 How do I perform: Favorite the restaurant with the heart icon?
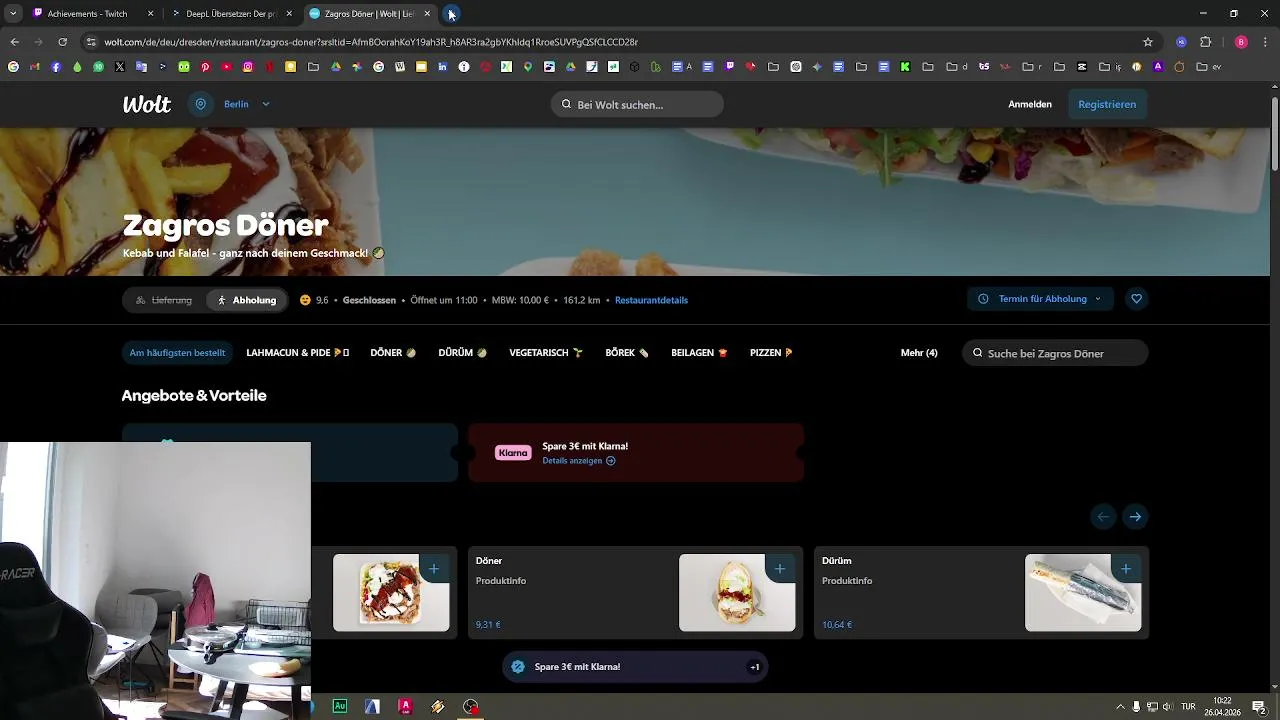(1136, 299)
